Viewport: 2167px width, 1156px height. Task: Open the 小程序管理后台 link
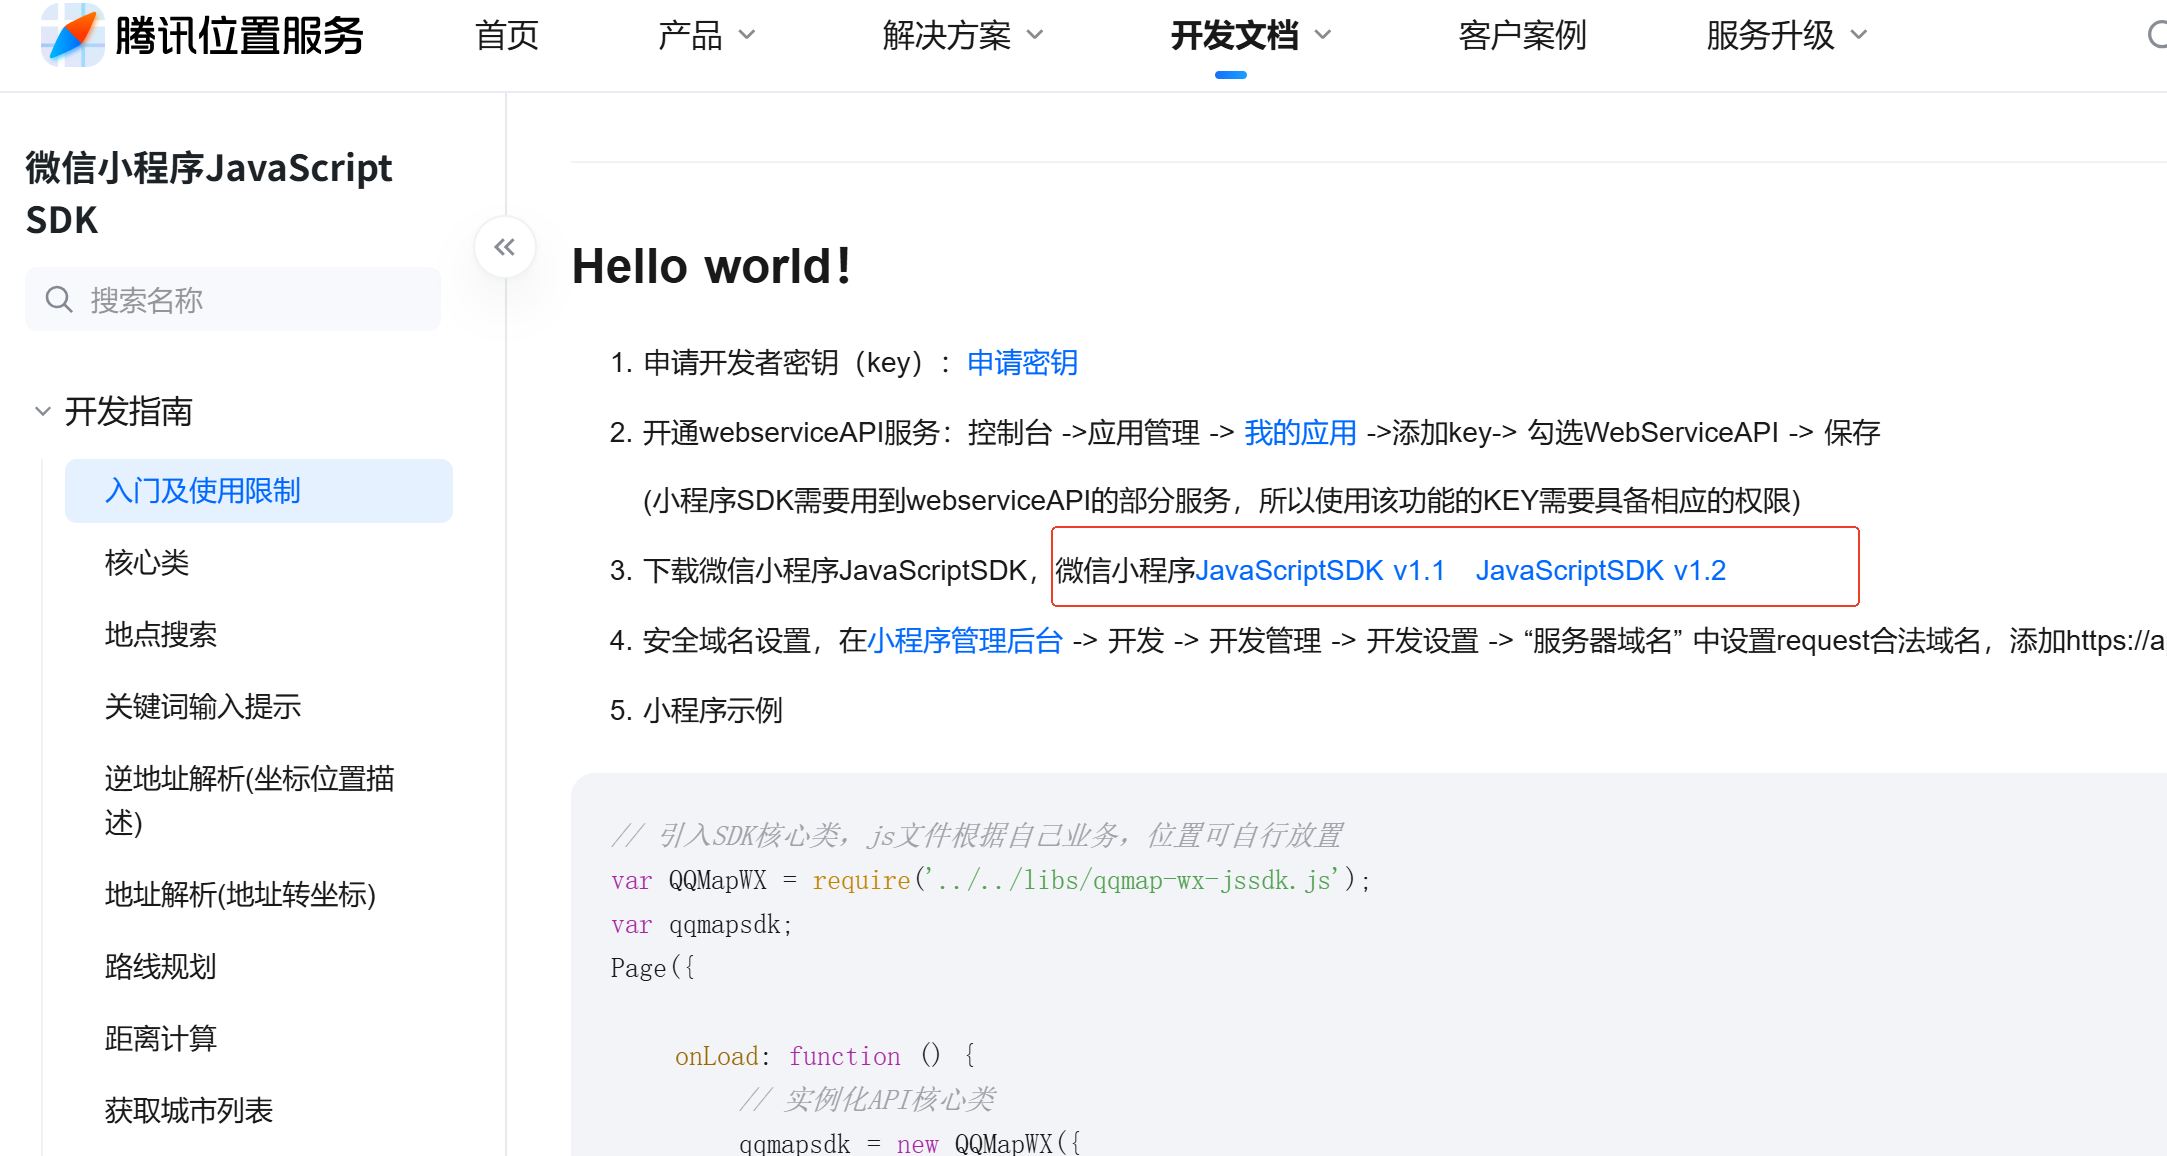tap(965, 640)
